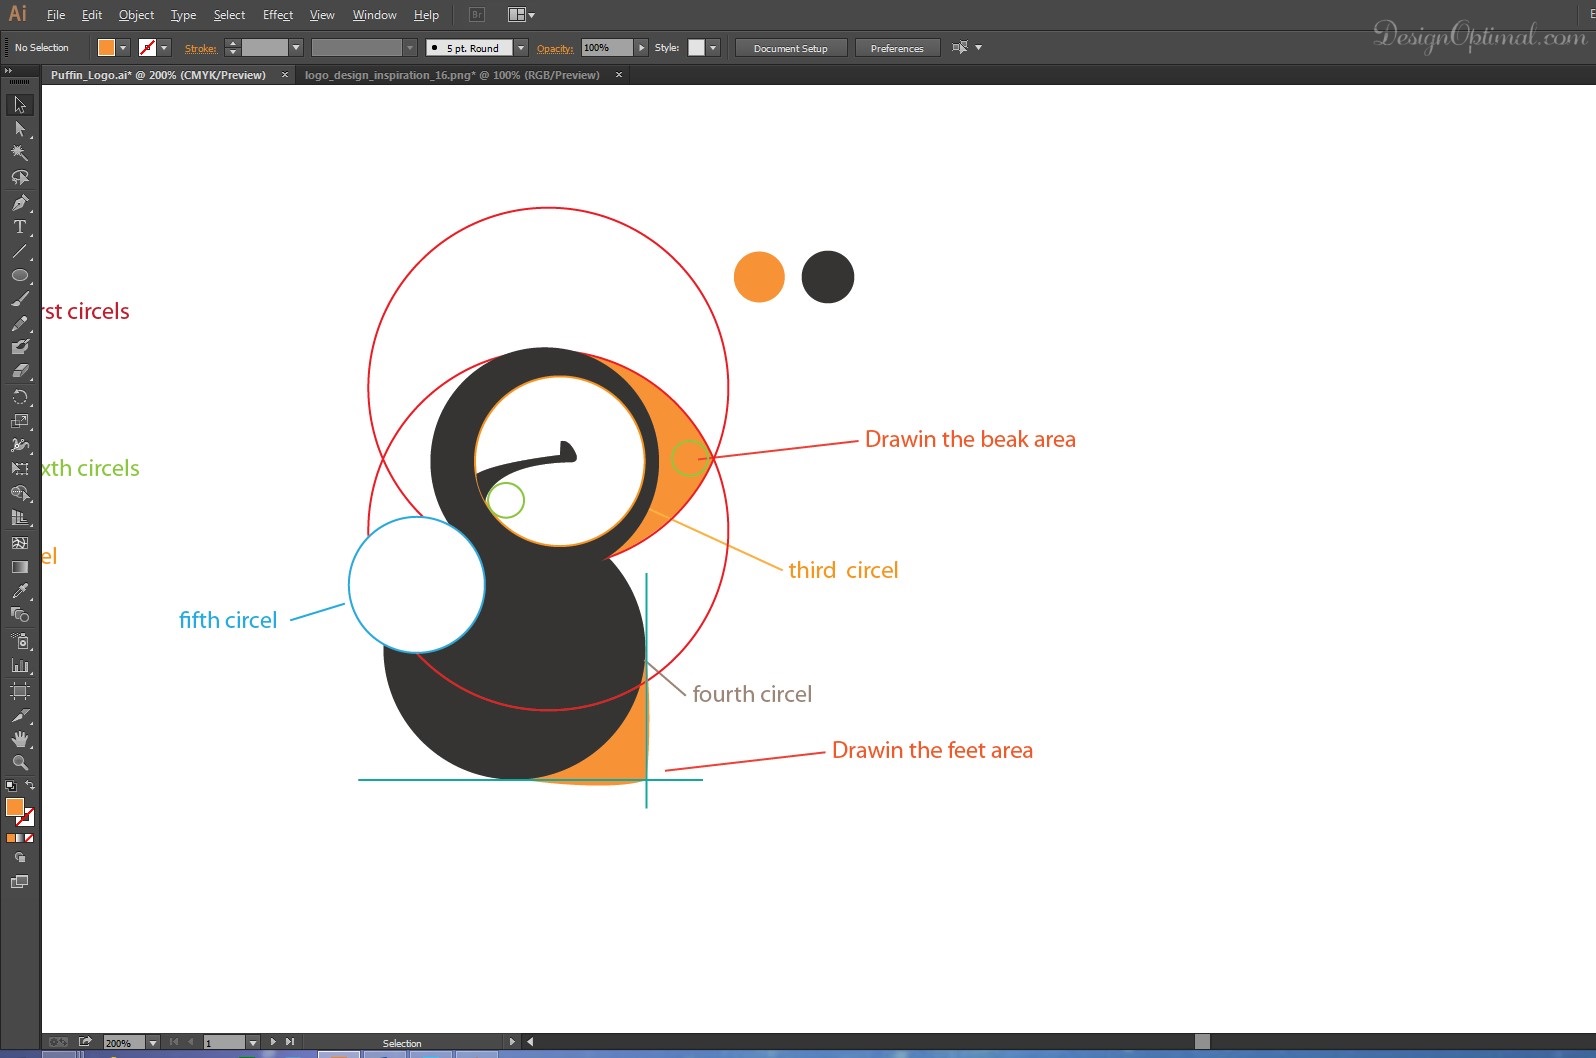1596x1058 pixels.
Task: Select the Symbol Sprayer tool
Action: pyautogui.click(x=19, y=641)
